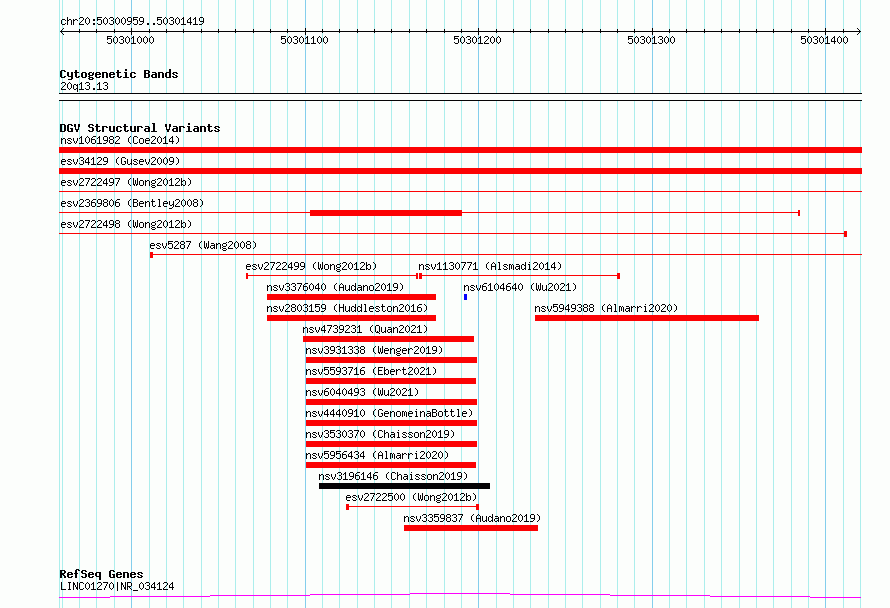Click the esv2369806 (Bentley2008) label
Image resolution: width=890 pixels, height=608 pixels.
coord(132,203)
